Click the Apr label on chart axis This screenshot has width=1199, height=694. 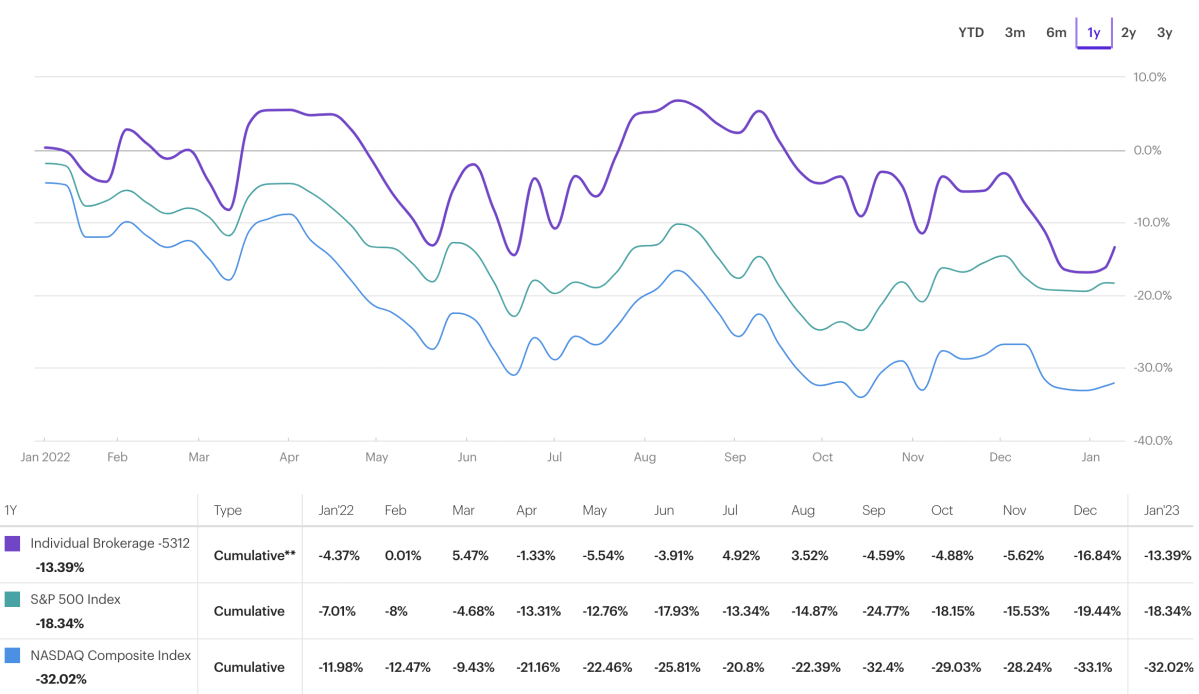[x=289, y=457]
